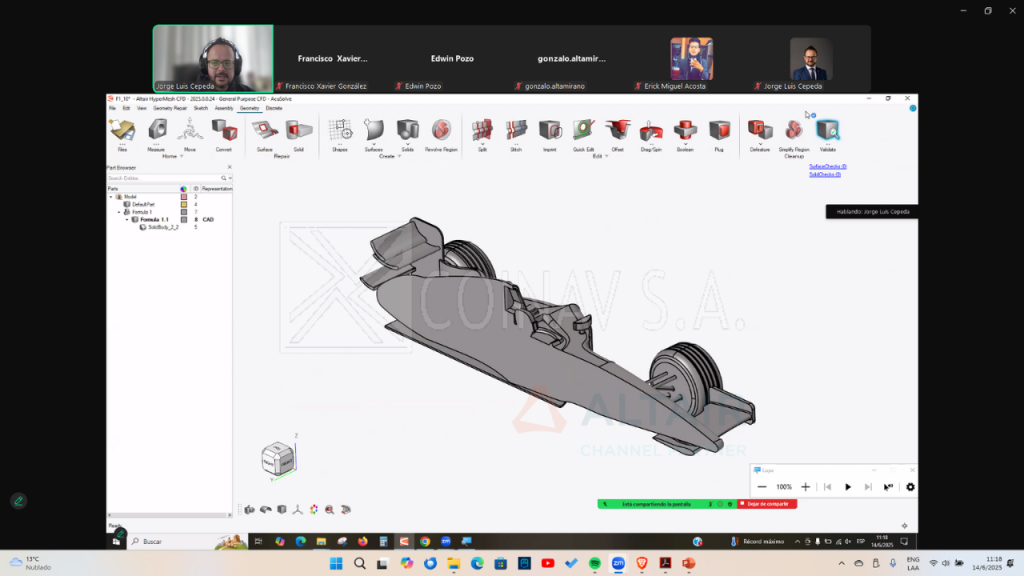Click the red stop sharing button
Image resolution: width=1024 pixels, height=576 pixels.
tap(767, 504)
